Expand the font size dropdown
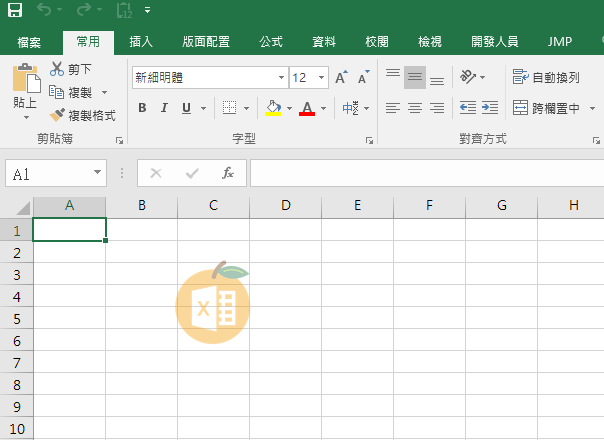Screen dimensions: 604x440 tap(322, 77)
